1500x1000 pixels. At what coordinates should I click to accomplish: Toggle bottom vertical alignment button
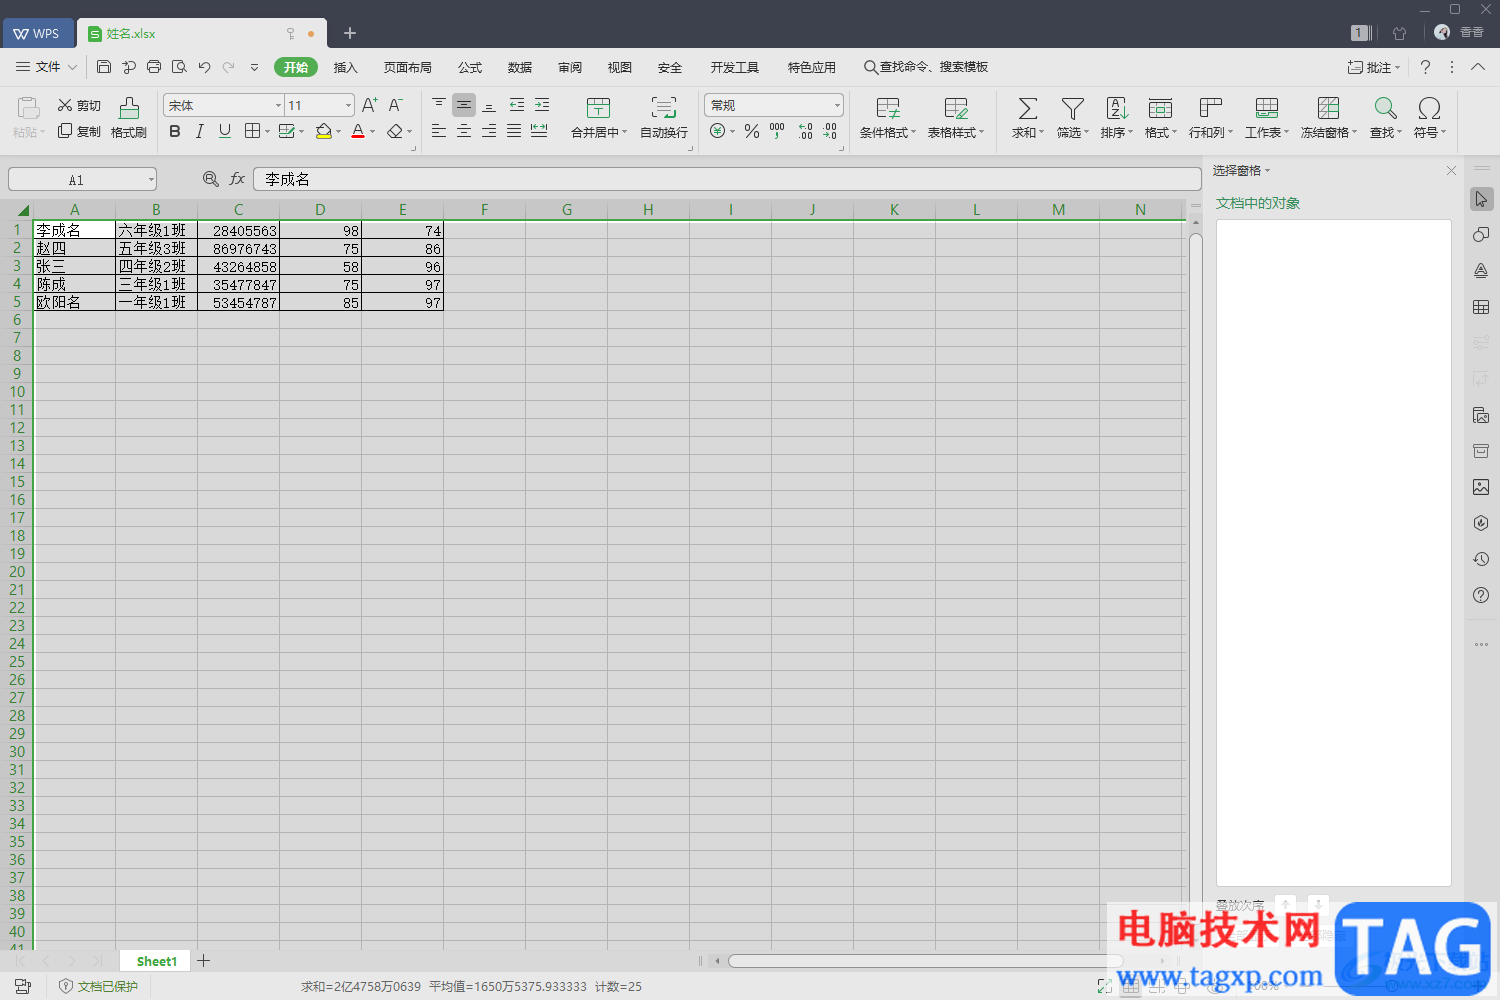tap(489, 105)
